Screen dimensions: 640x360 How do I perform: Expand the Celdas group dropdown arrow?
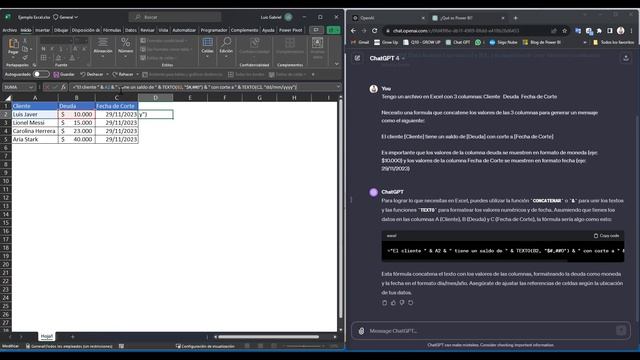pyautogui.click(x=207, y=56)
